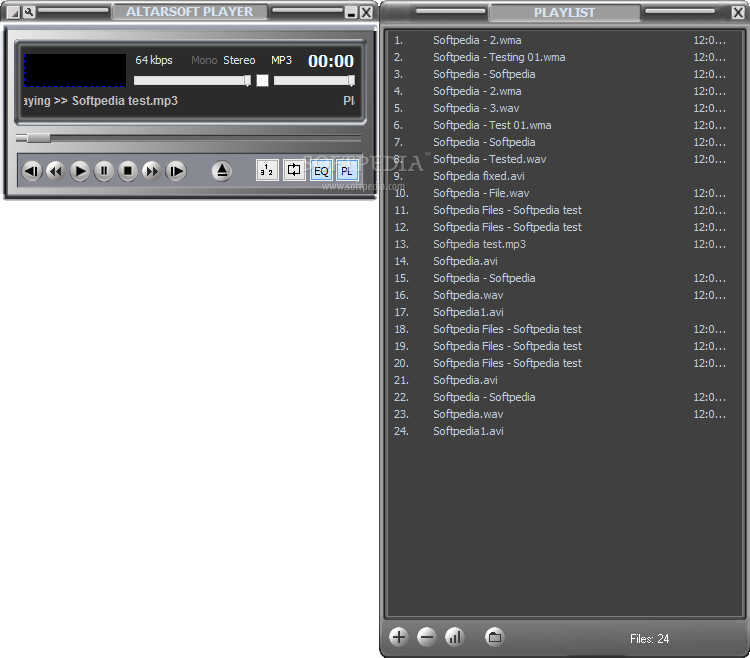Image resolution: width=750 pixels, height=658 pixels.
Task: Select playlist item 15 Softpedia - Softpedia
Action: coord(564,278)
